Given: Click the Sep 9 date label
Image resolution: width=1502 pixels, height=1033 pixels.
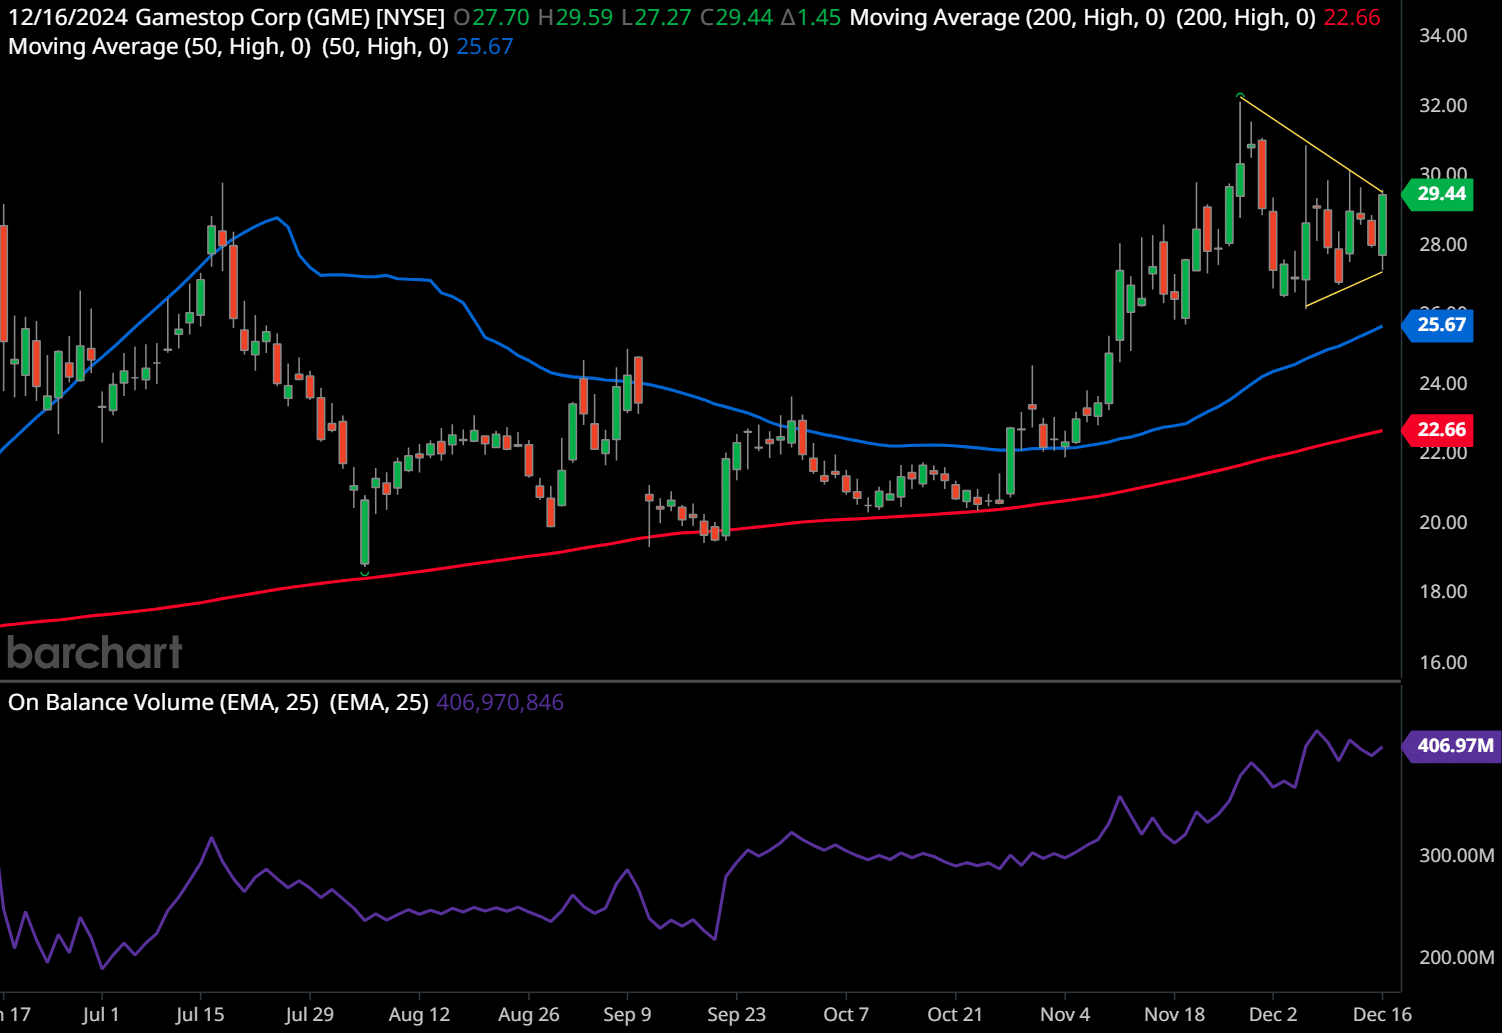Looking at the screenshot, I should tap(627, 1014).
